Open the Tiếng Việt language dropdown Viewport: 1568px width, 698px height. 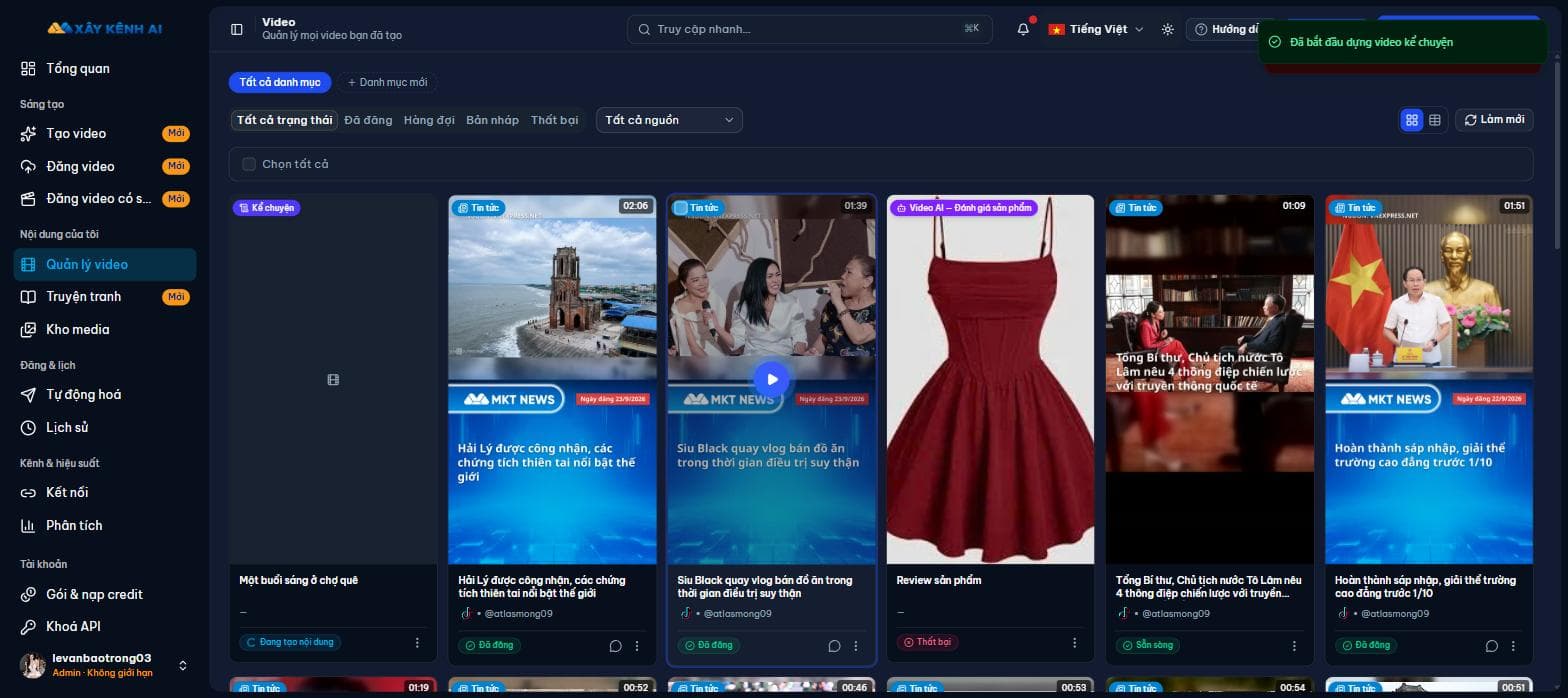click(1095, 29)
